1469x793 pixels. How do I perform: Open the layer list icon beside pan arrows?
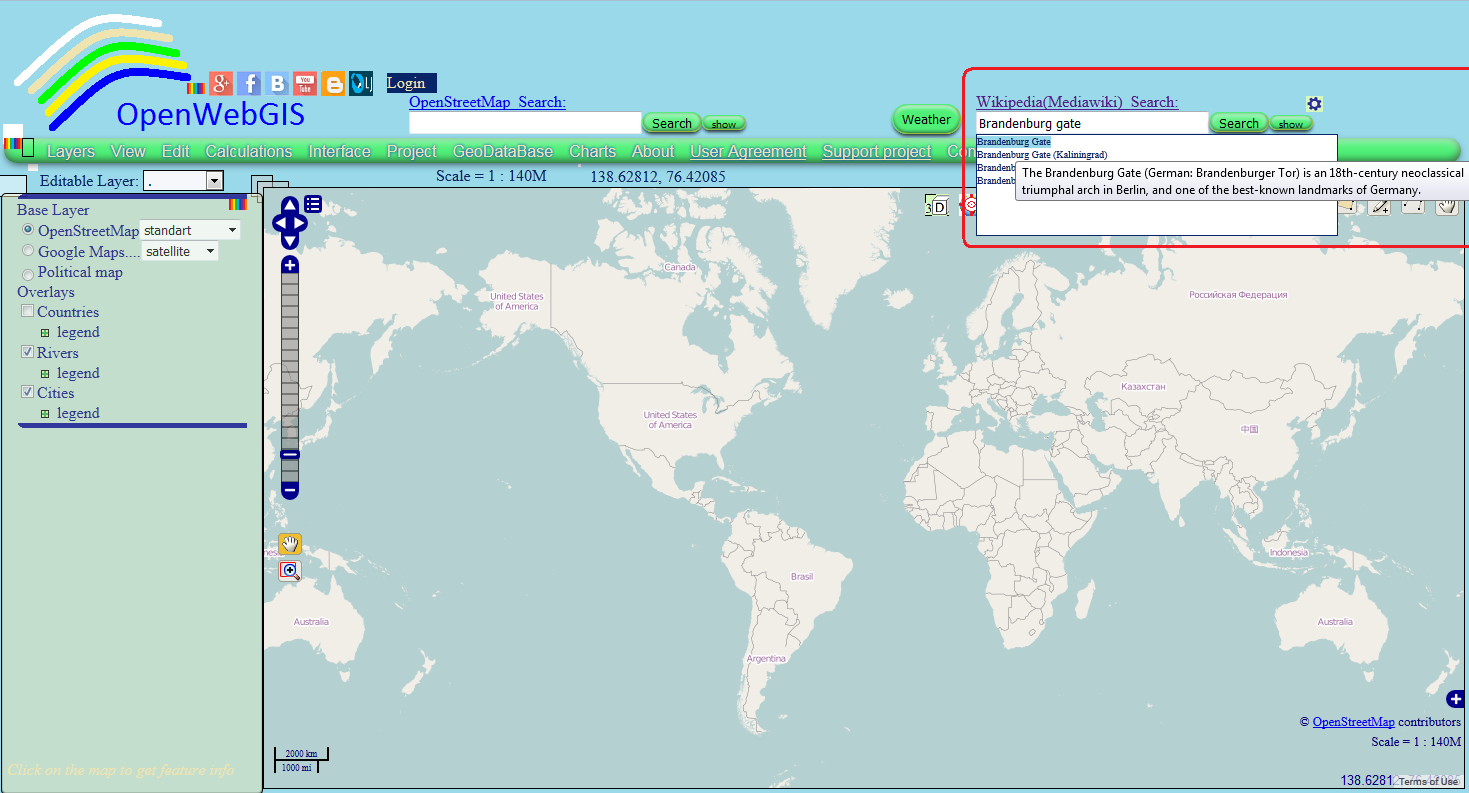[x=313, y=203]
